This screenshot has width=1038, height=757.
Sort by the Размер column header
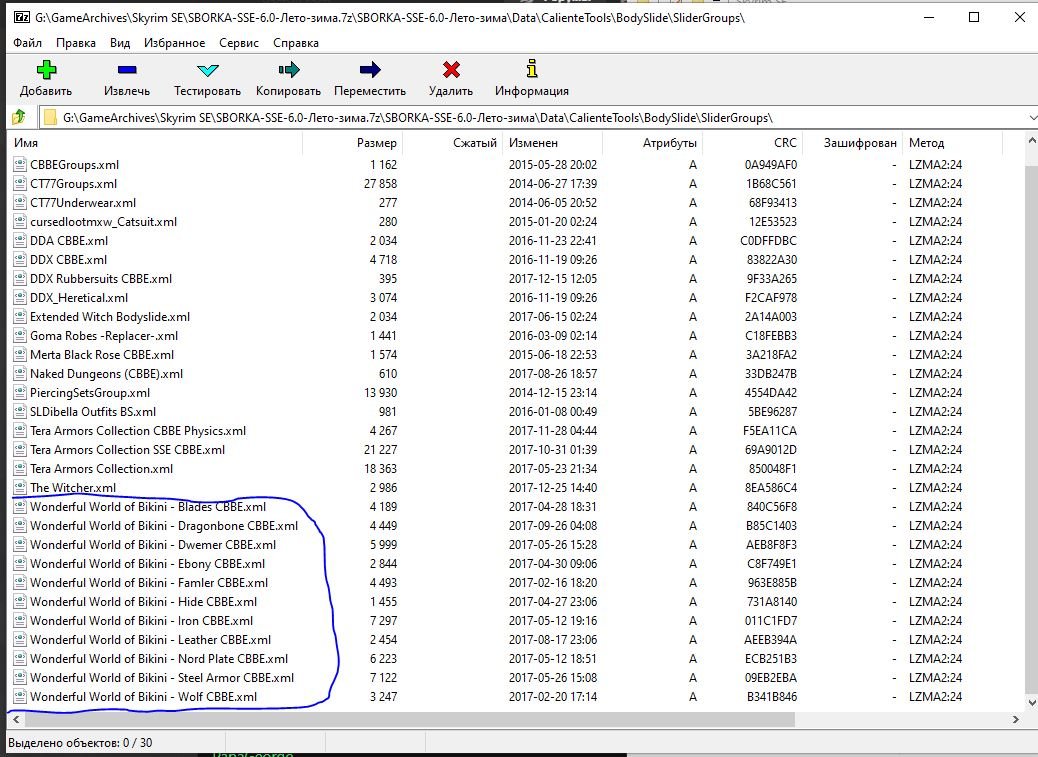[376, 143]
